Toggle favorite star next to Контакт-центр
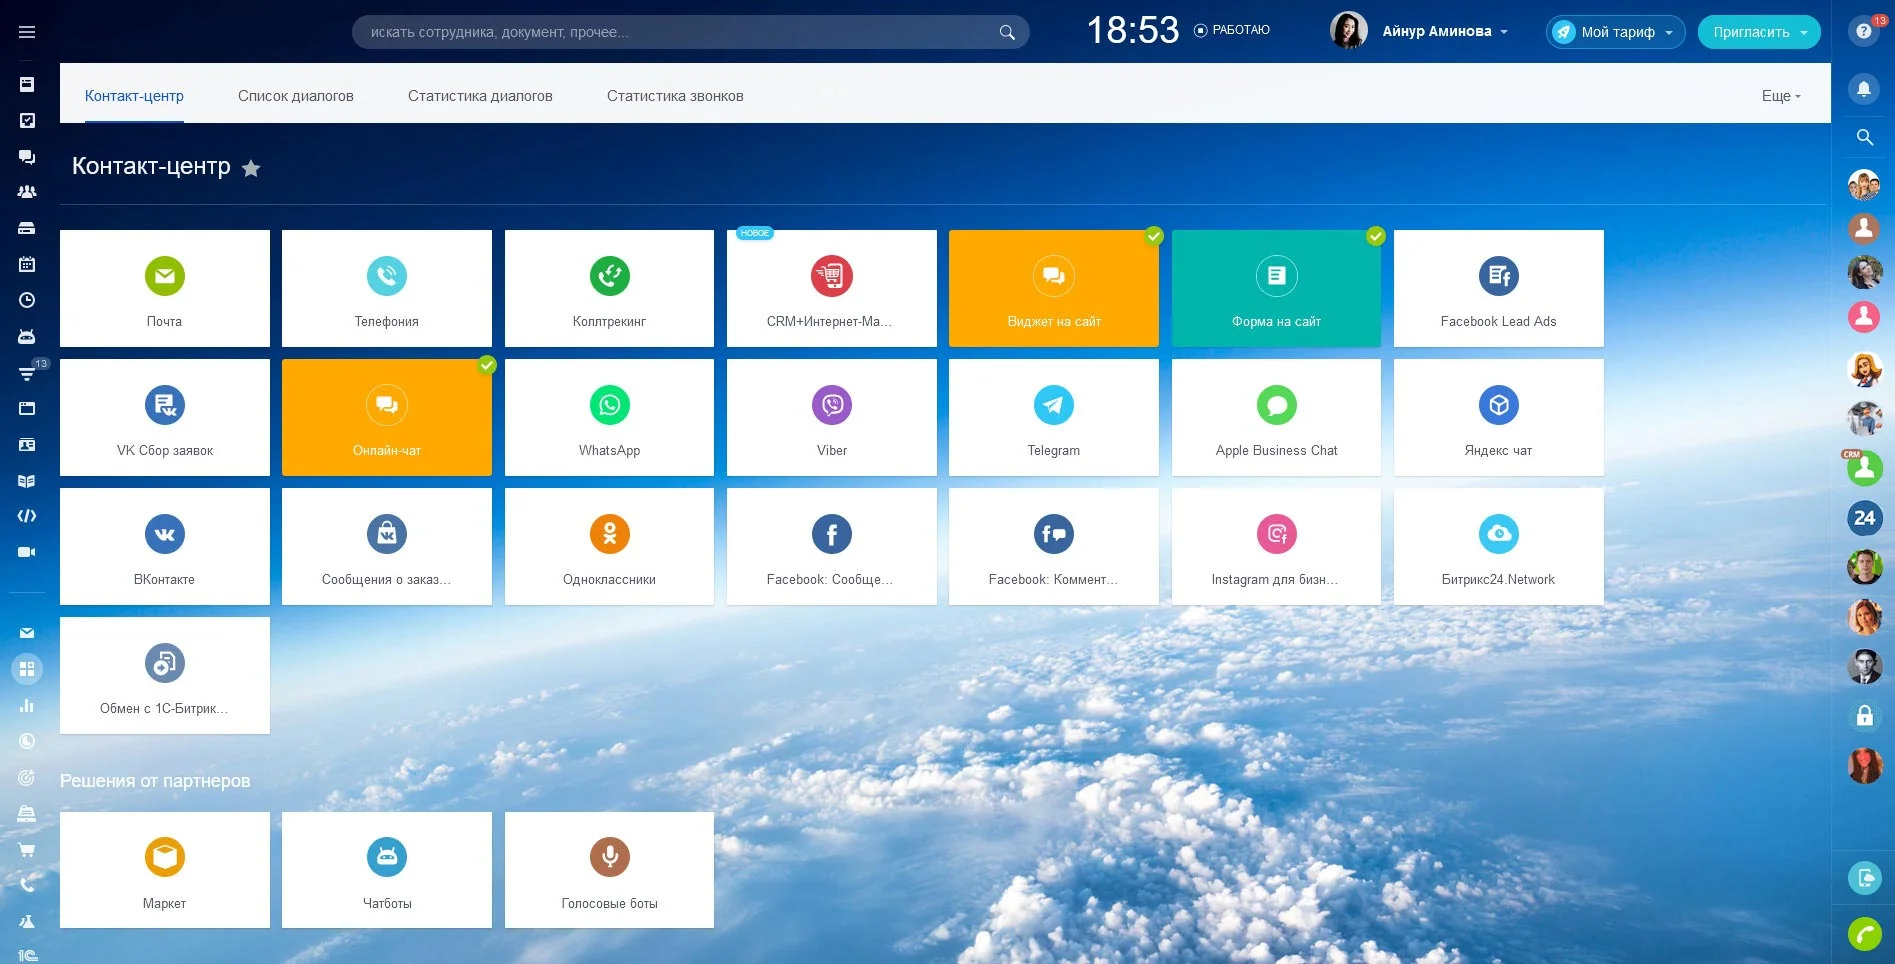This screenshot has height=964, width=1895. tap(251, 168)
